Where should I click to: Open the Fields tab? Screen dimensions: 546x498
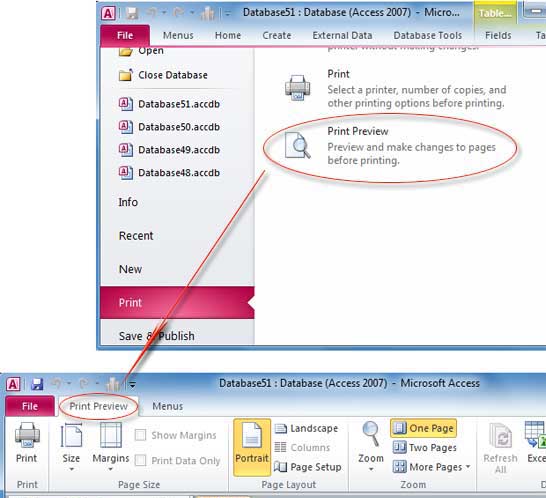pos(498,36)
